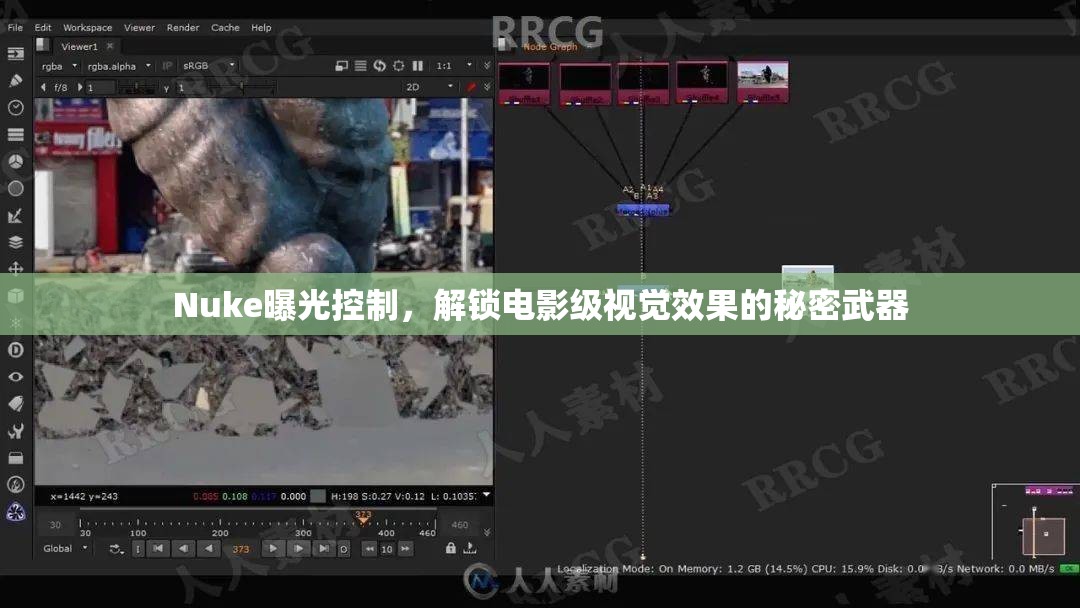Increase gain with right f-stop arrow
Image resolution: width=1080 pixels, height=608 pixels.
pos(80,87)
